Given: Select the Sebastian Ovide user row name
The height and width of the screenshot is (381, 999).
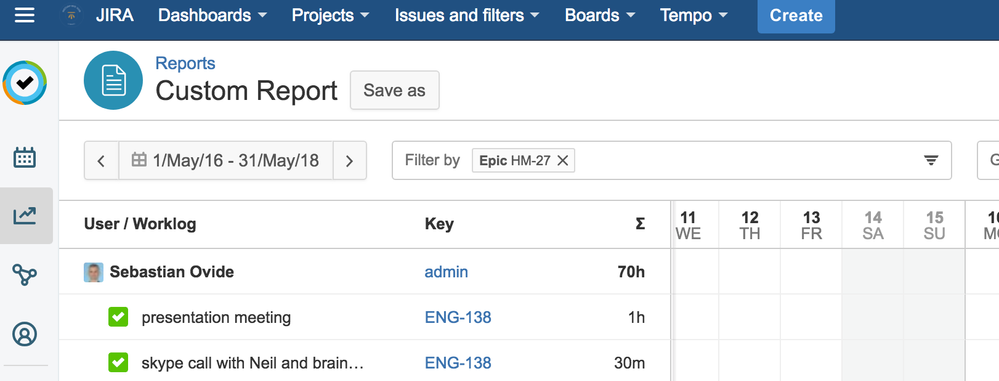Looking at the screenshot, I should point(171,272).
